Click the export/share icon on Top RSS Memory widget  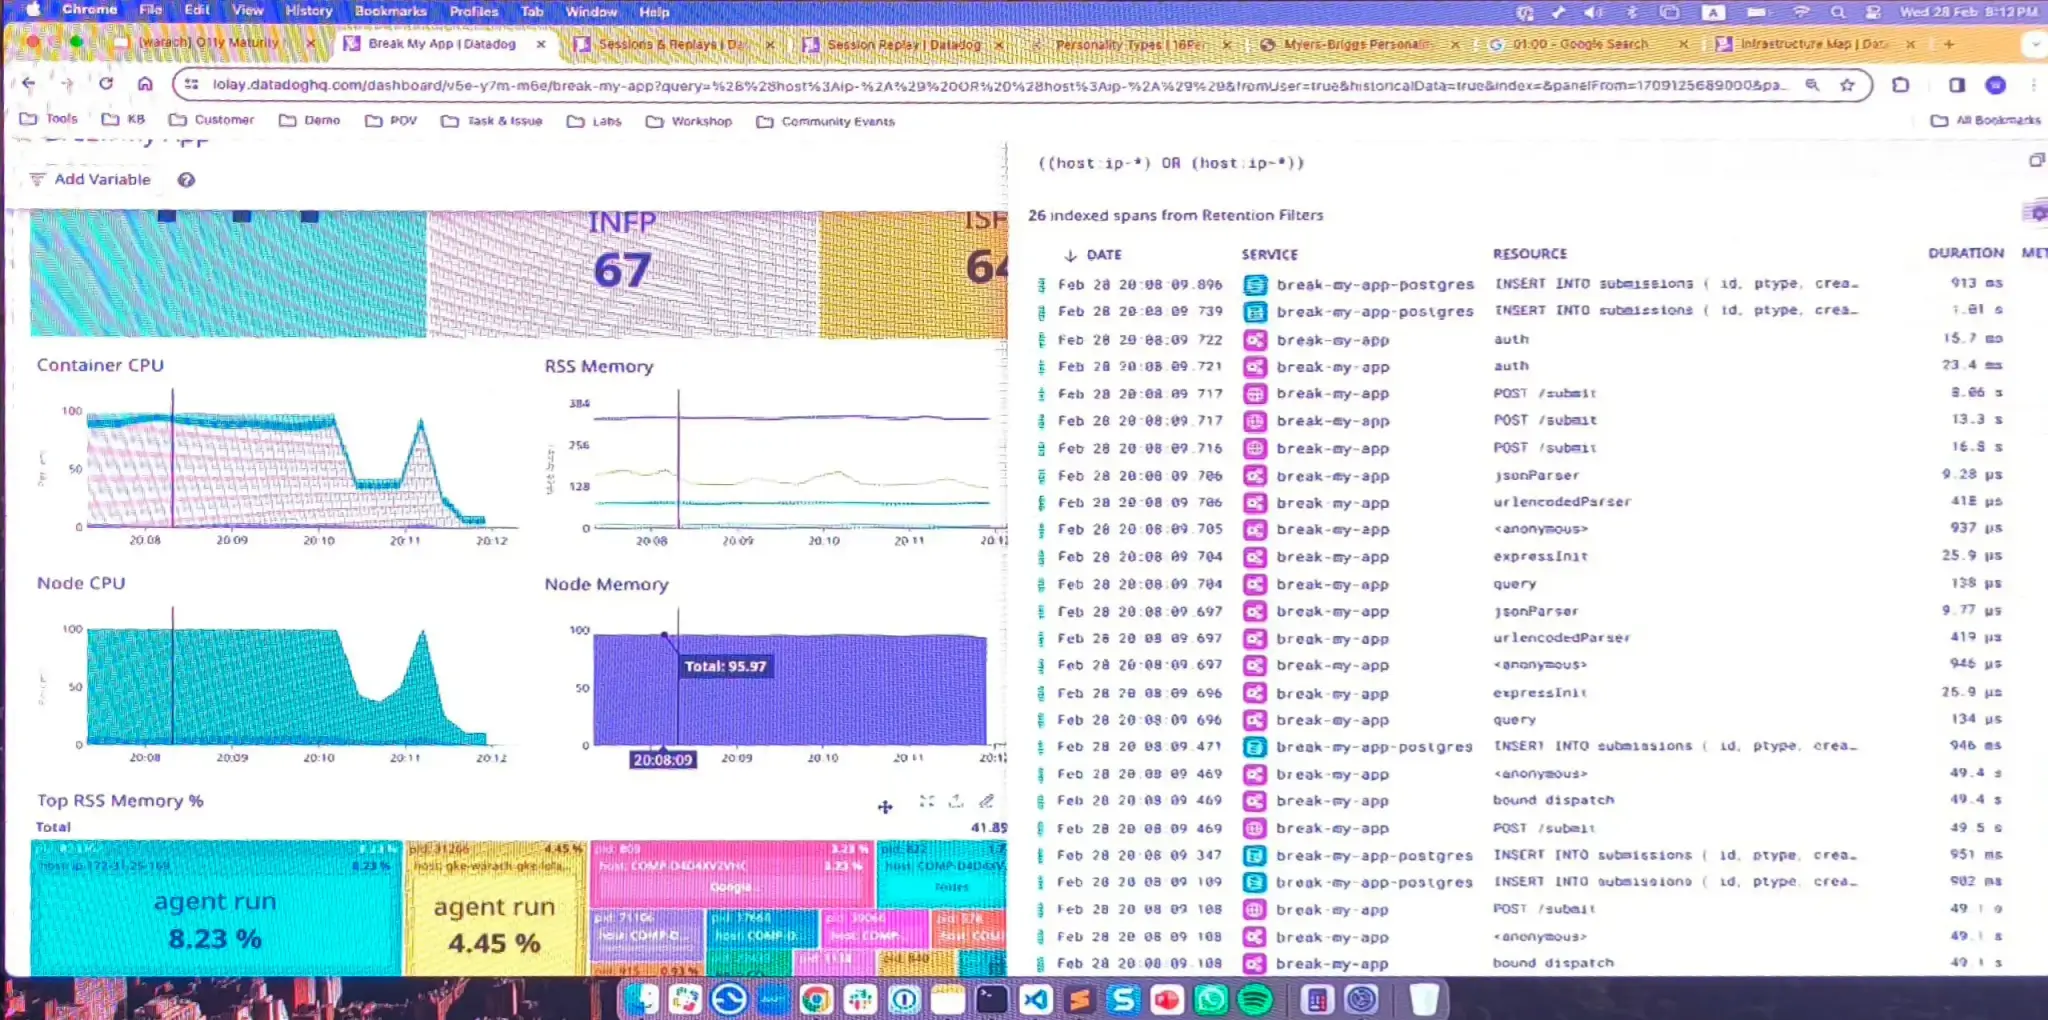coord(956,802)
